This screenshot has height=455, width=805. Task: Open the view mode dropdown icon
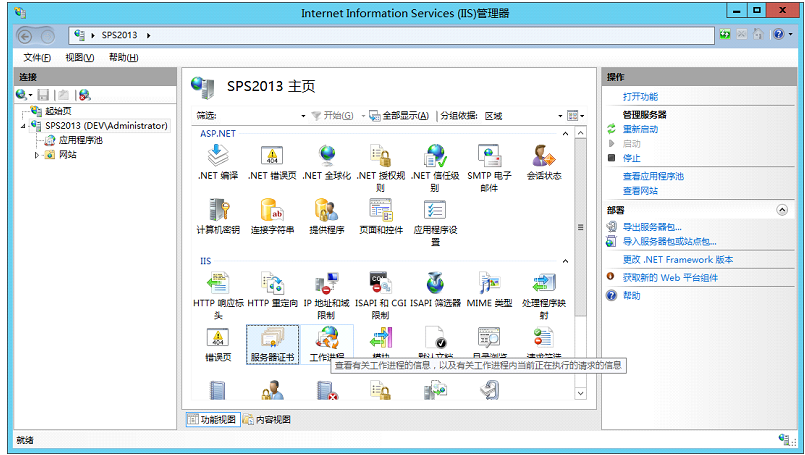(x=576, y=116)
